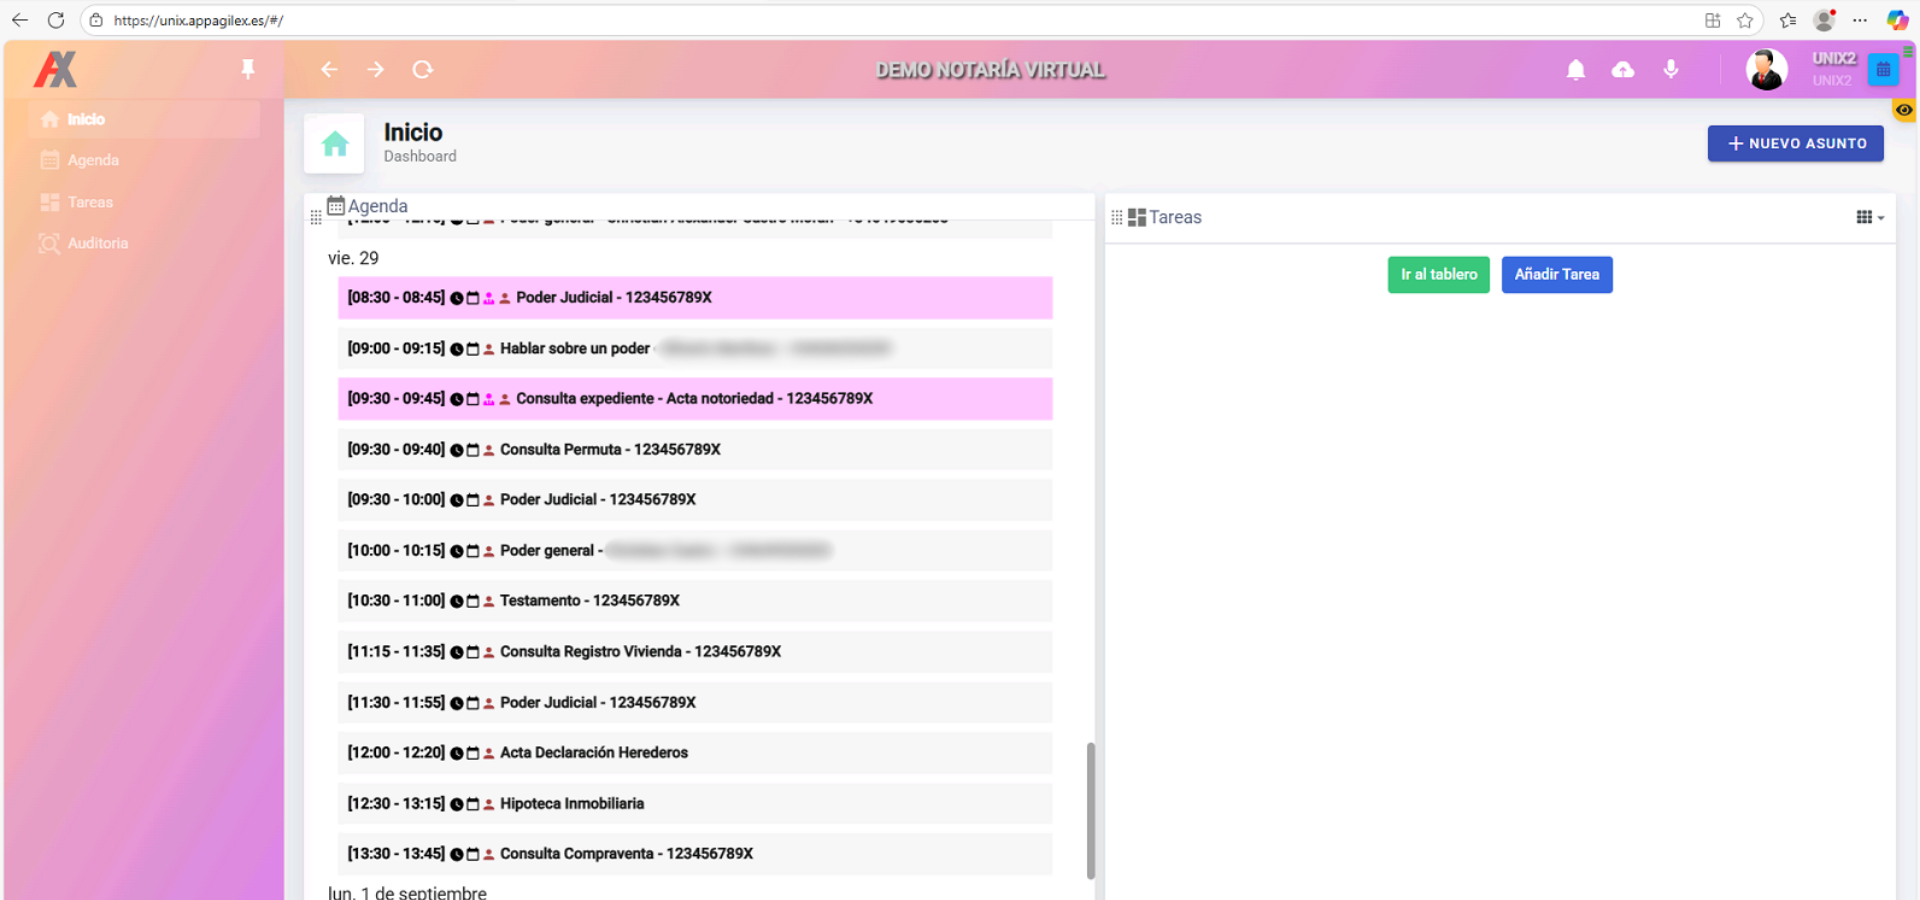This screenshot has height=900, width=1920.
Task: Click the Nuevo Asunto button
Action: pyautogui.click(x=1795, y=143)
